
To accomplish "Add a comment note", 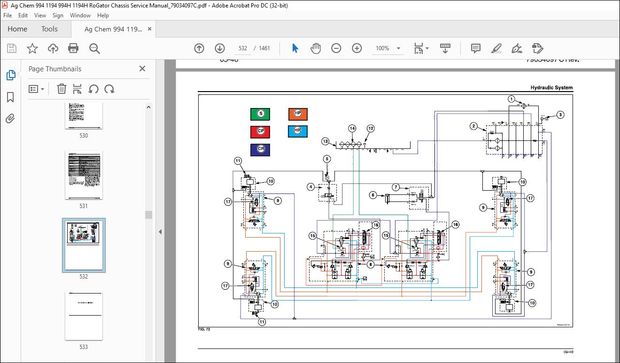I will pyautogui.click(x=475, y=48).
